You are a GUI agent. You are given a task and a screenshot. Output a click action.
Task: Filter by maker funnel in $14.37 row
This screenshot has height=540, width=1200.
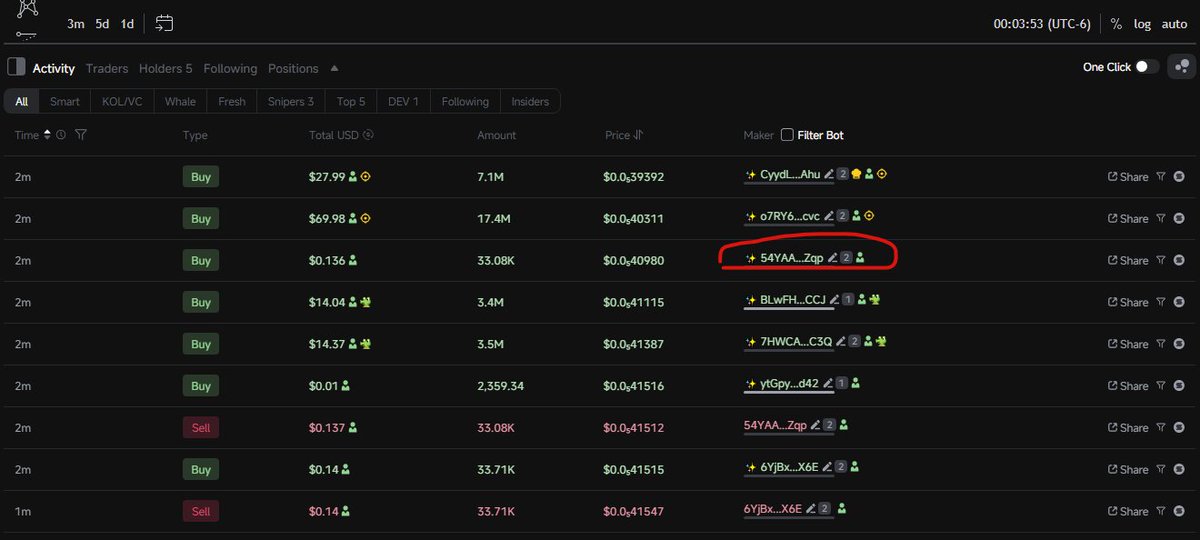click(x=1161, y=344)
